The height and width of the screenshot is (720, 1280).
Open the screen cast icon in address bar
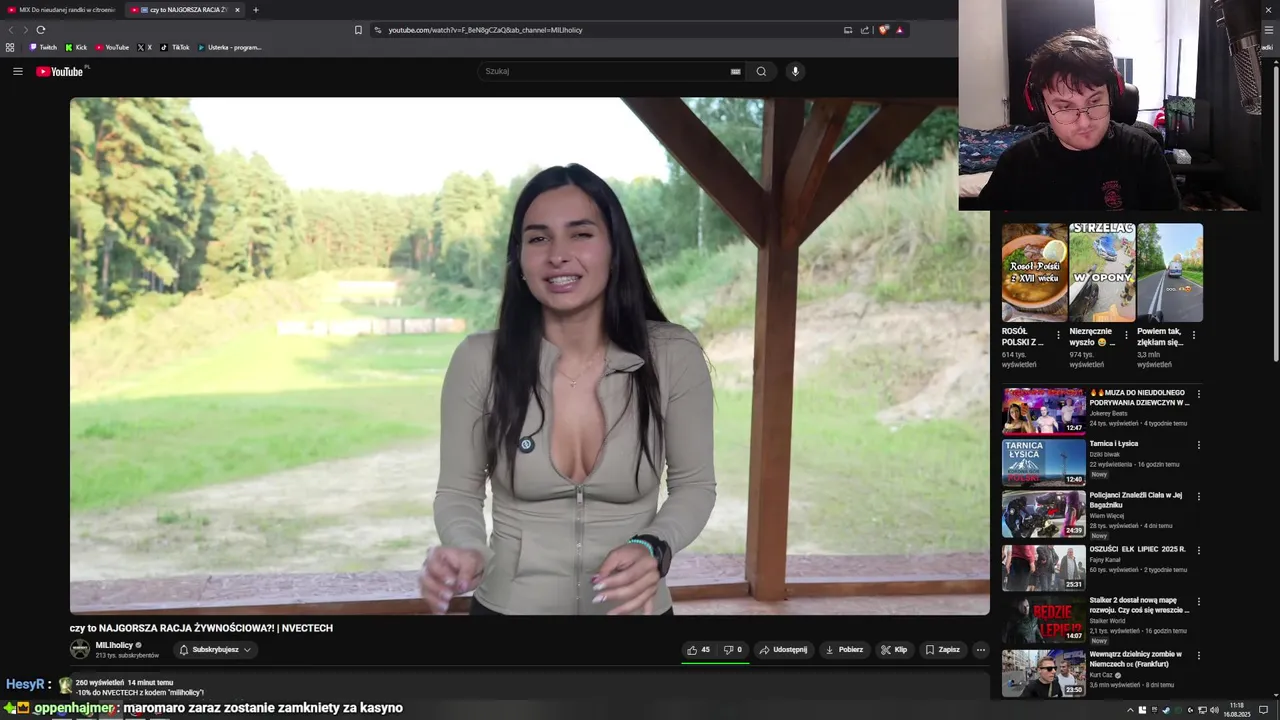pos(848,30)
